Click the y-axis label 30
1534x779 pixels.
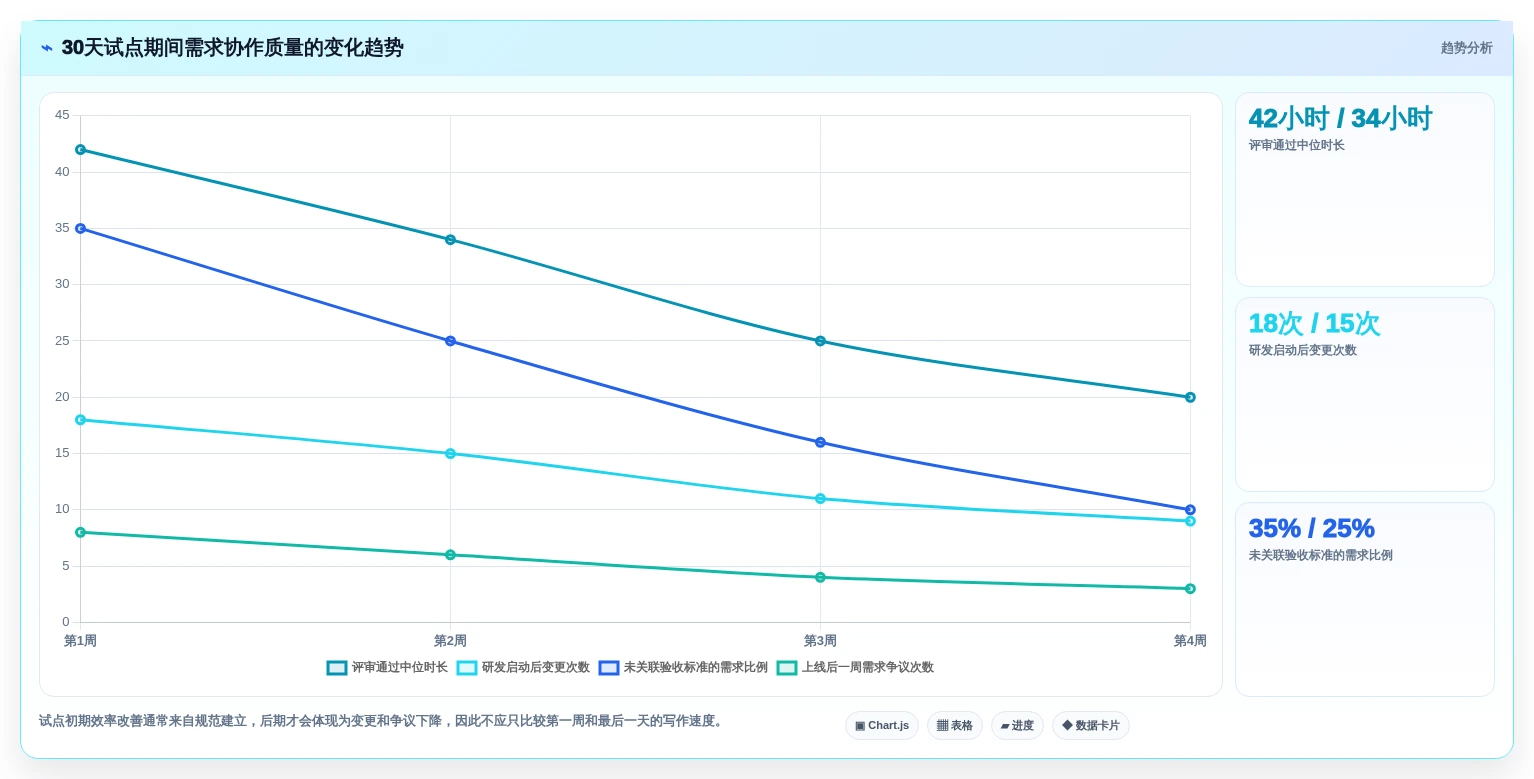62,284
